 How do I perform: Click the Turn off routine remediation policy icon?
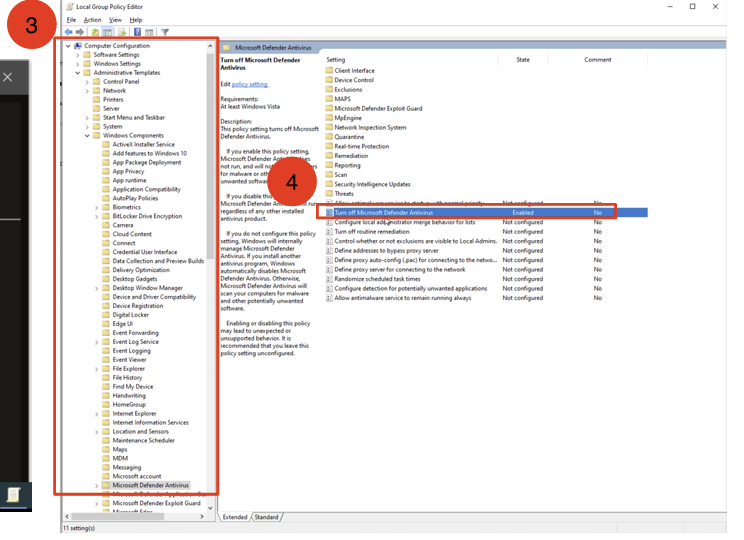coord(329,232)
